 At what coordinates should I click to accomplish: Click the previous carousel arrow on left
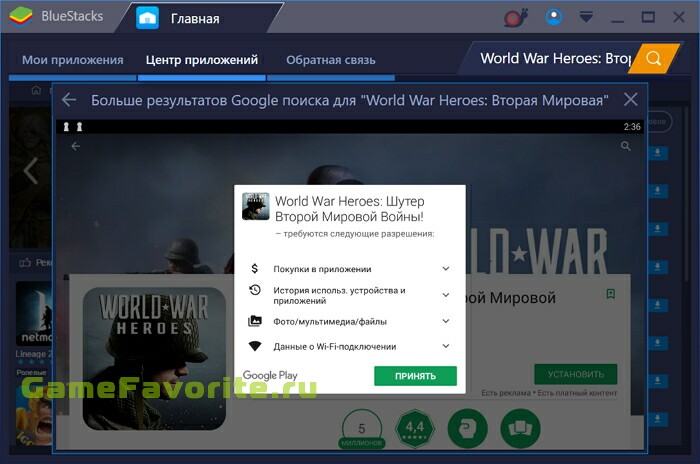coord(30,170)
